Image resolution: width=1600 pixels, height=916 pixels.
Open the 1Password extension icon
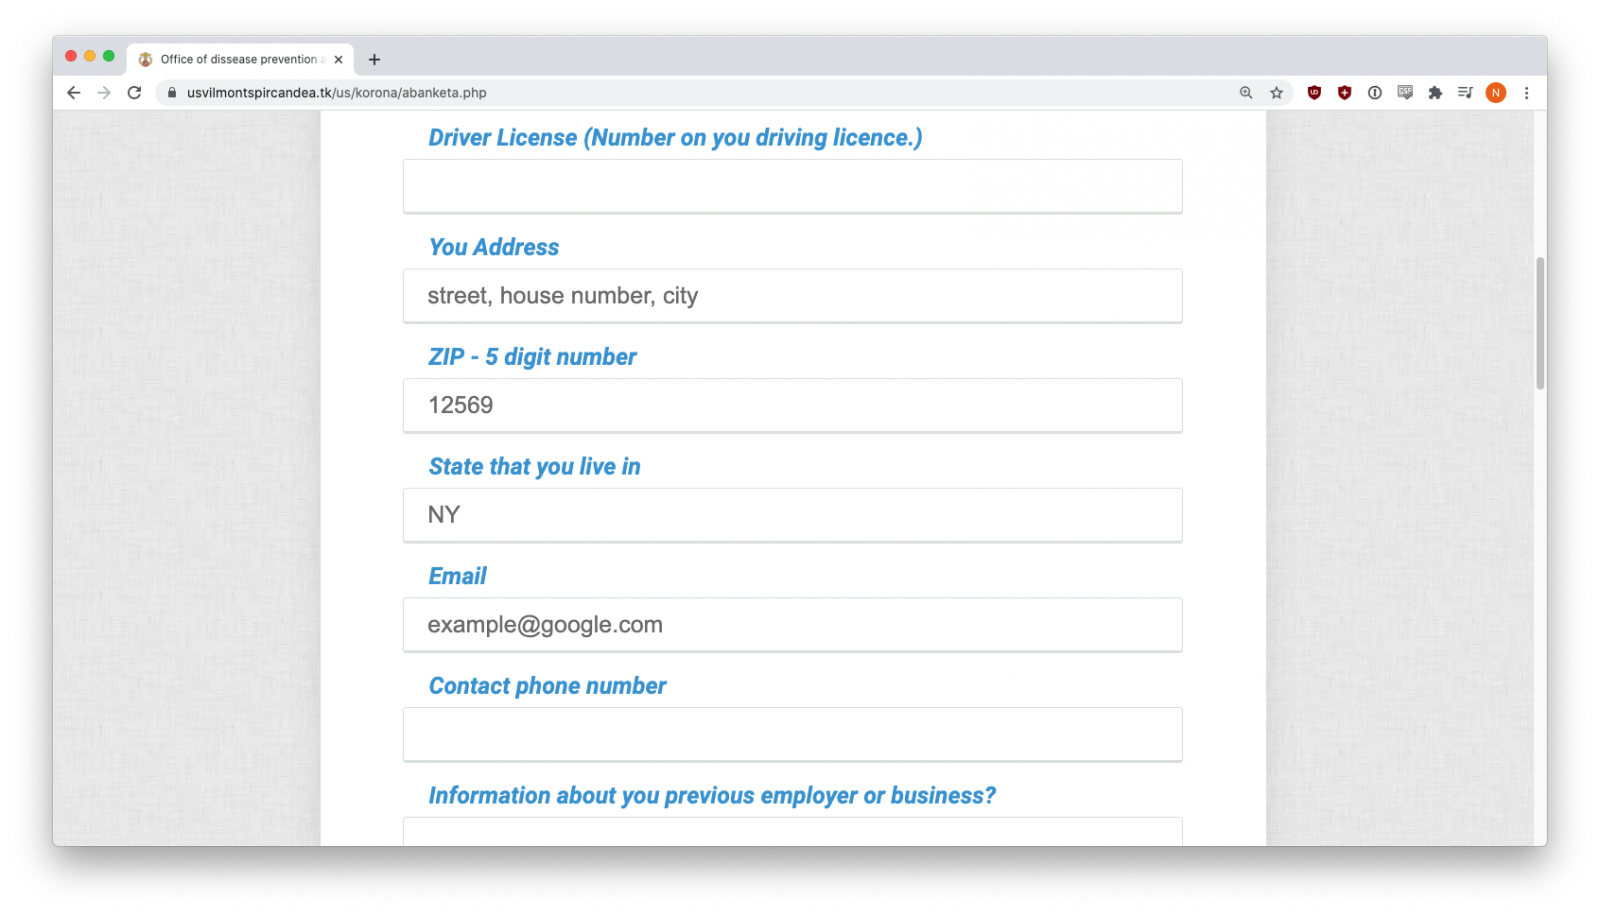(x=1375, y=93)
